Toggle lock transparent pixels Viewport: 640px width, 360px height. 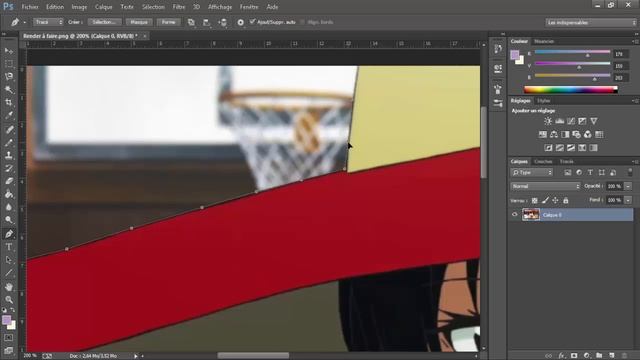click(x=535, y=200)
